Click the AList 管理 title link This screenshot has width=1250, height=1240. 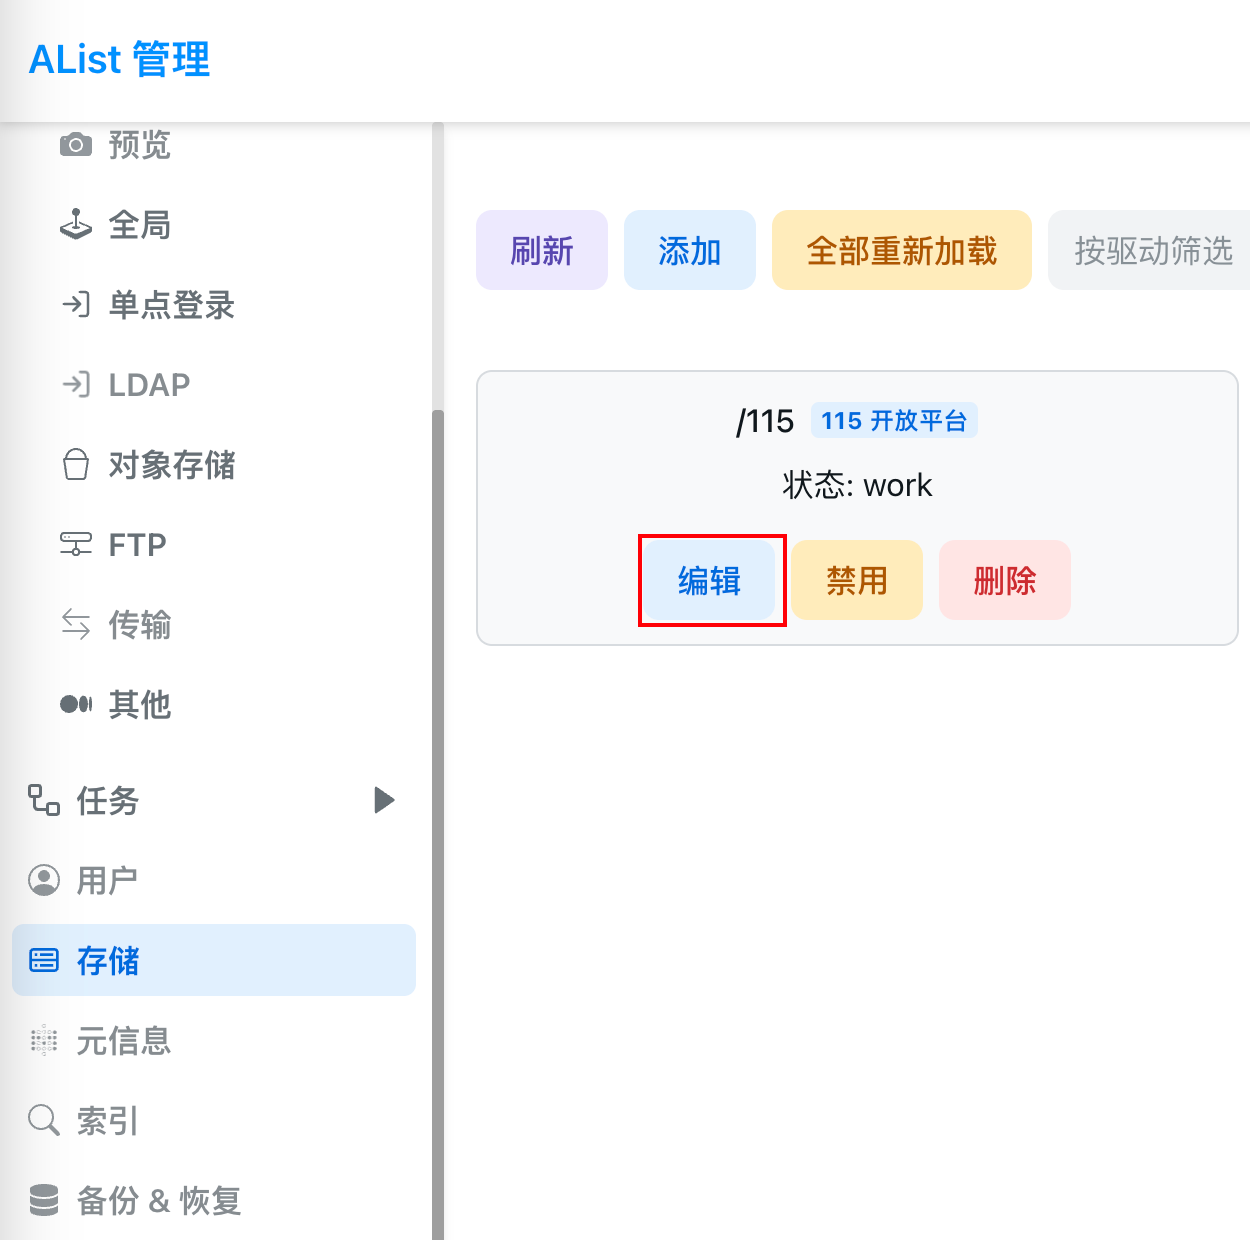tap(120, 60)
